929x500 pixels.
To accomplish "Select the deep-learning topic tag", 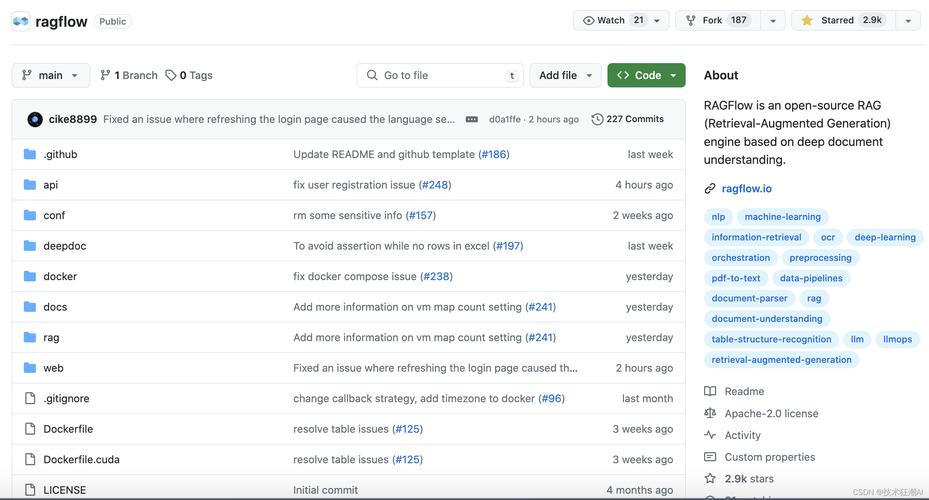I will coord(885,237).
